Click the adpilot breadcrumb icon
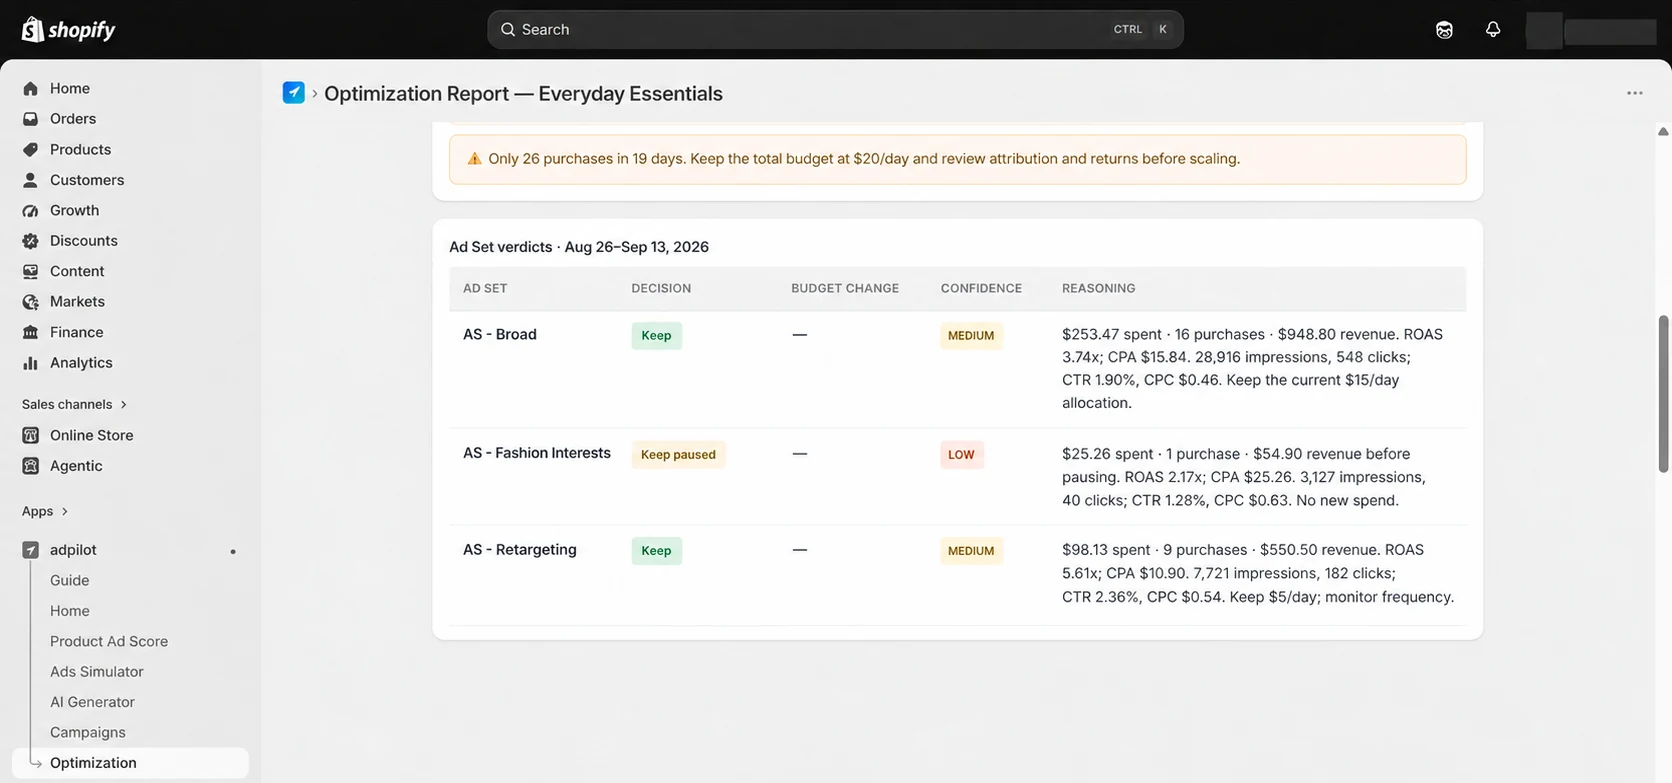Screen dimensions: 1672x783 coord(294,93)
